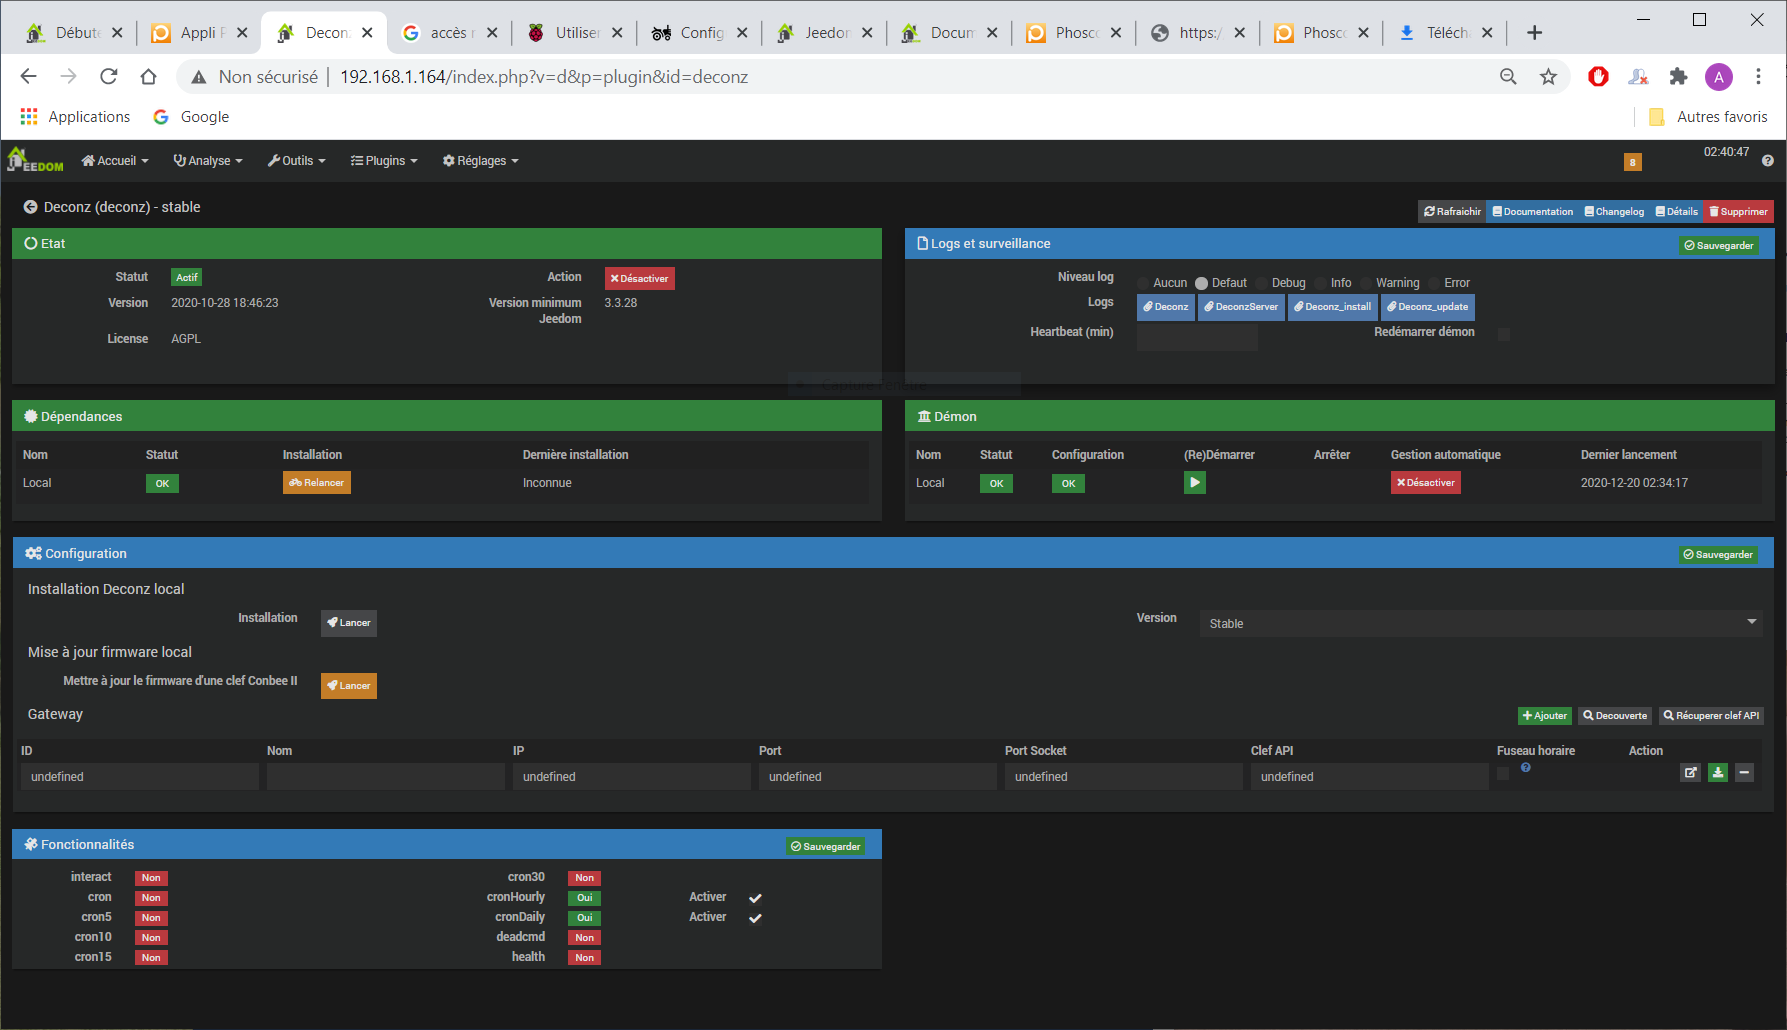Go back to plugin list via arrow icon beside Deconz title
The image size is (1787, 1030).
31,207
